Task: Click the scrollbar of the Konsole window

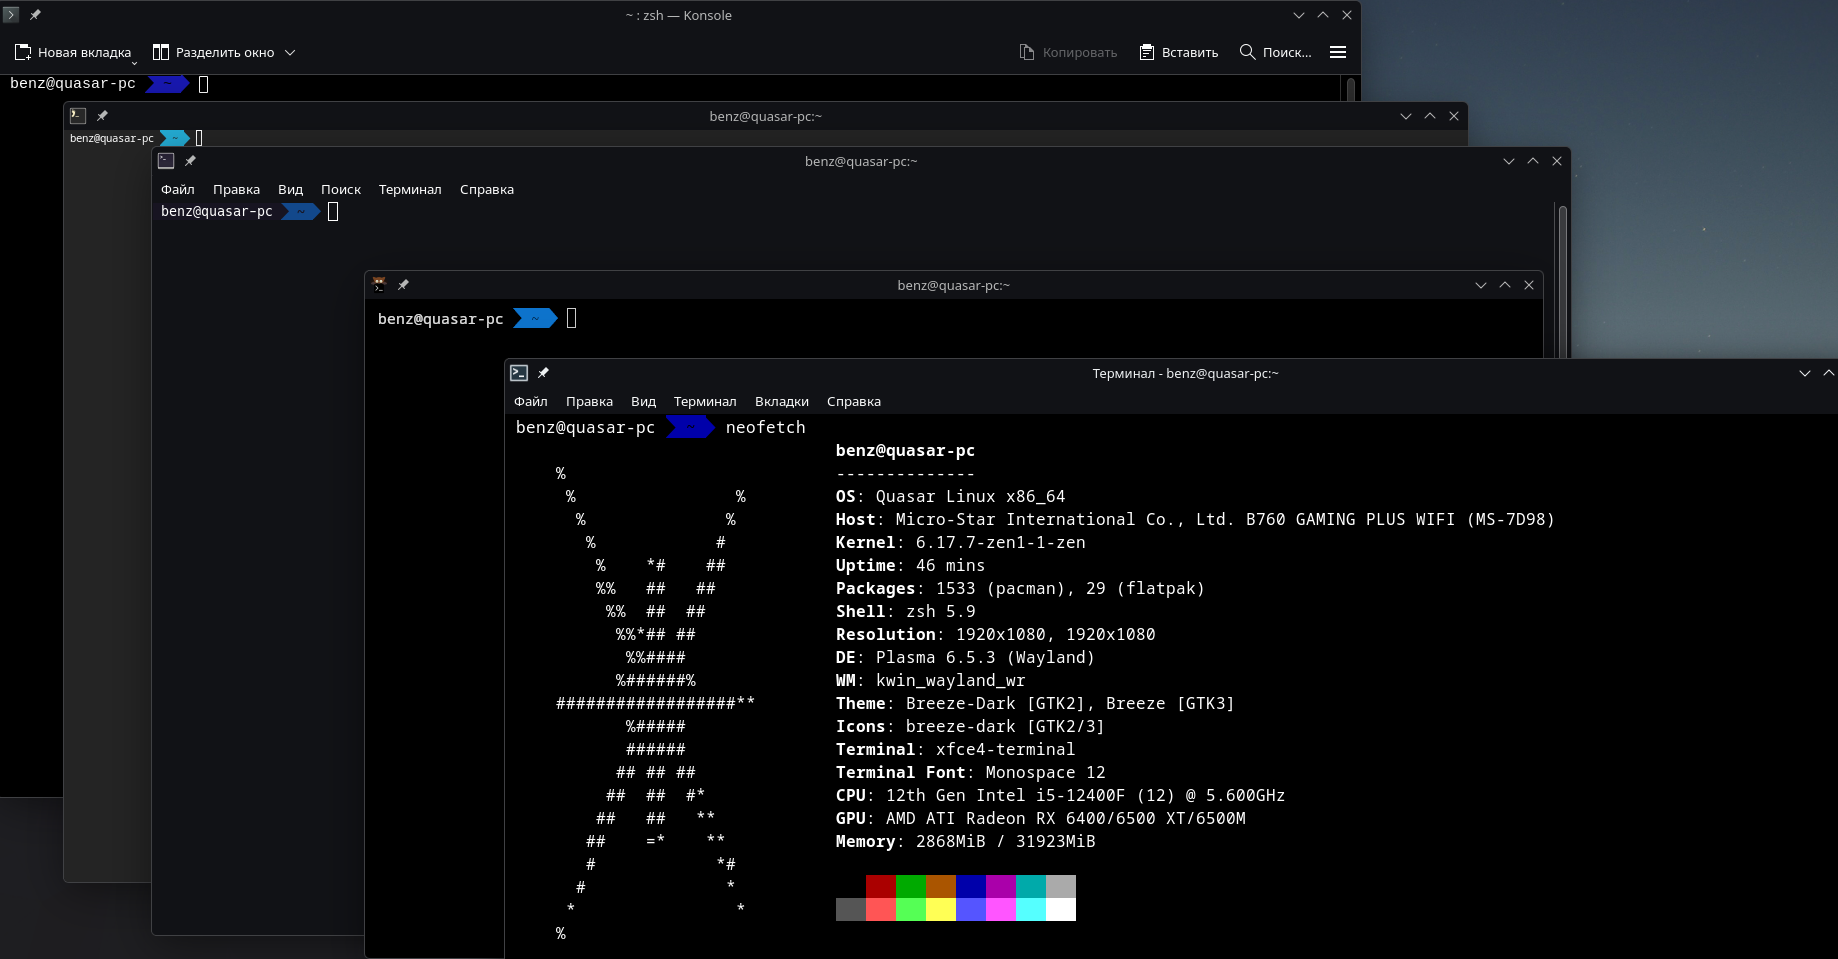Action: tap(1351, 90)
